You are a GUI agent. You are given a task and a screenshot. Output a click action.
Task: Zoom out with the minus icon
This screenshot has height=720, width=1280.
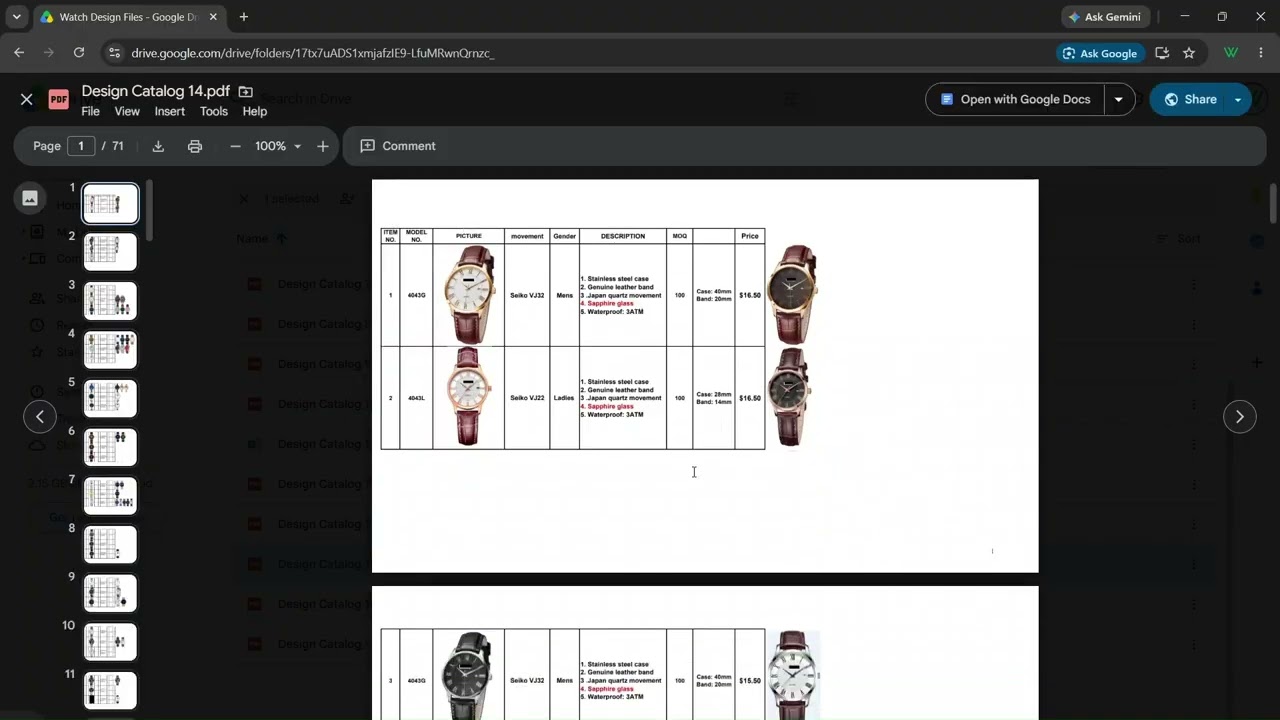[x=235, y=146]
